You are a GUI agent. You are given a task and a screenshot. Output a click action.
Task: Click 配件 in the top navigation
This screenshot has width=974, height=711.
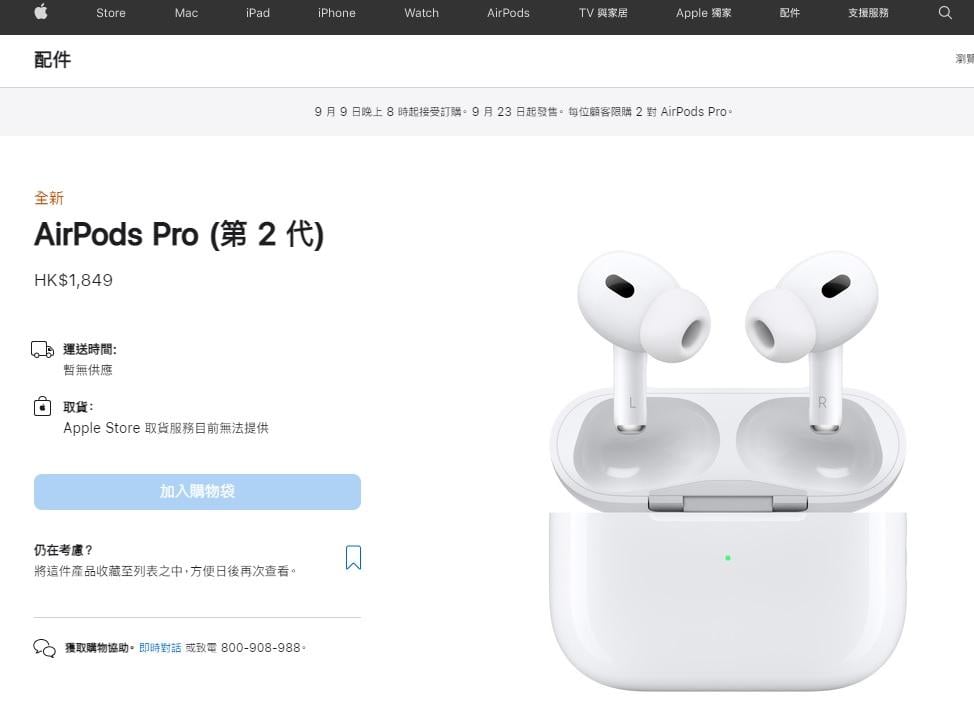click(790, 13)
